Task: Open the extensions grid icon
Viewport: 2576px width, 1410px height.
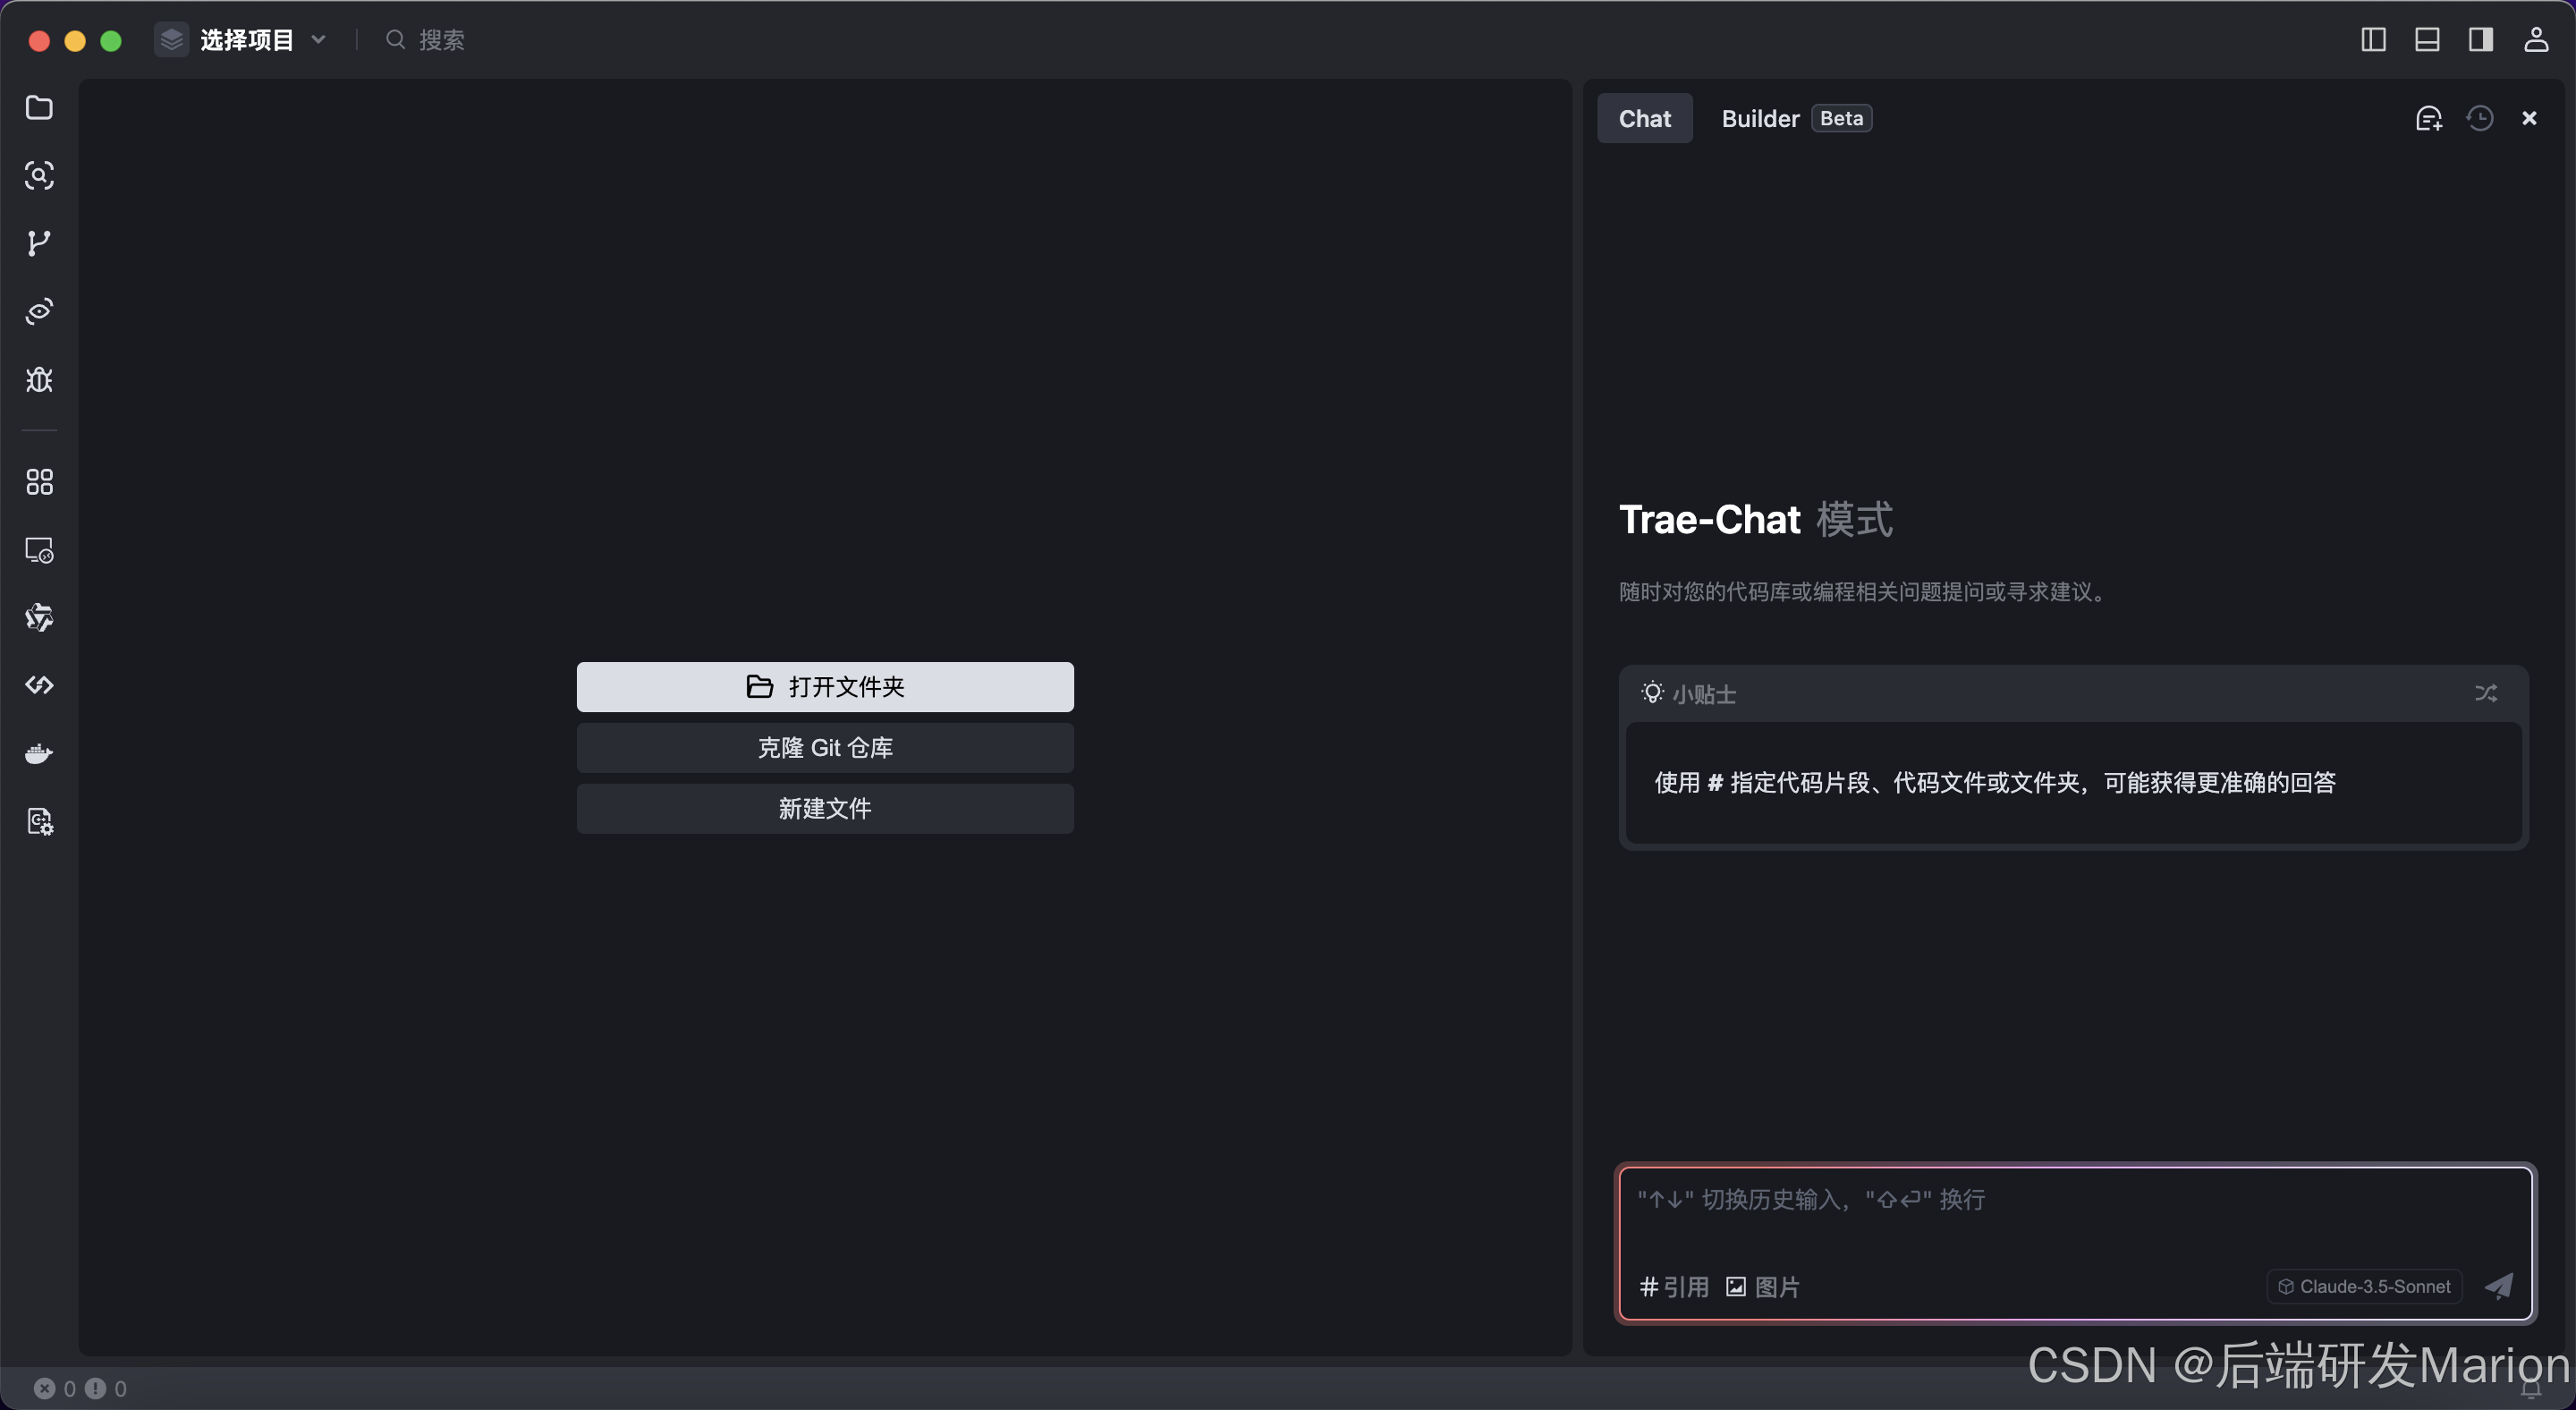Action: coord(39,482)
